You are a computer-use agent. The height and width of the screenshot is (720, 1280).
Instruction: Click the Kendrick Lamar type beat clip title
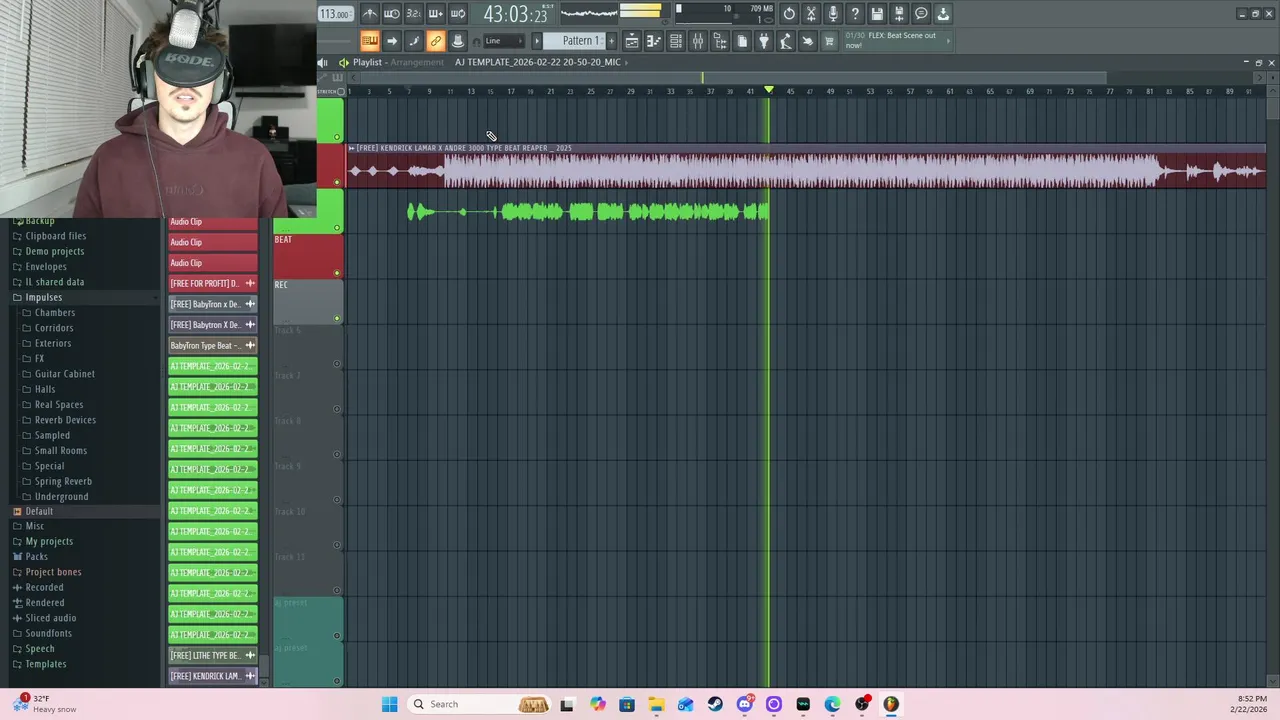tap(464, 148)
